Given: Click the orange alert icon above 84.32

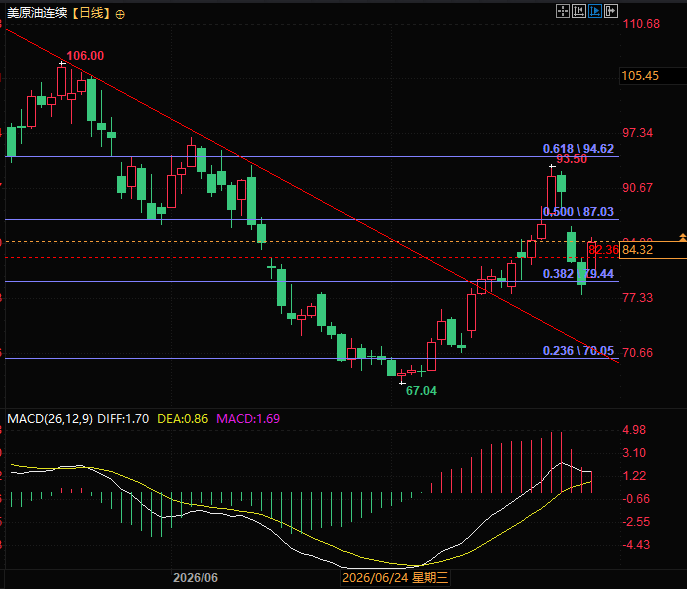Looking at the screenshot, I should click(682, 237).
